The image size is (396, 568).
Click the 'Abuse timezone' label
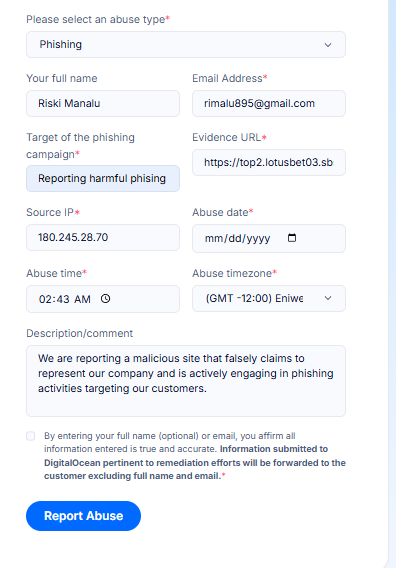coord(234,273)
